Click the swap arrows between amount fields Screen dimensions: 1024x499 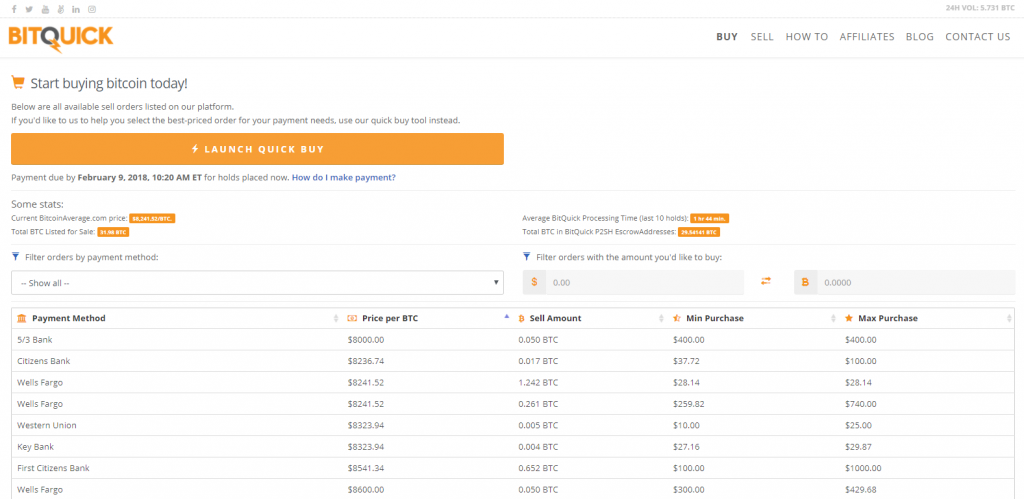click(766, 281)
